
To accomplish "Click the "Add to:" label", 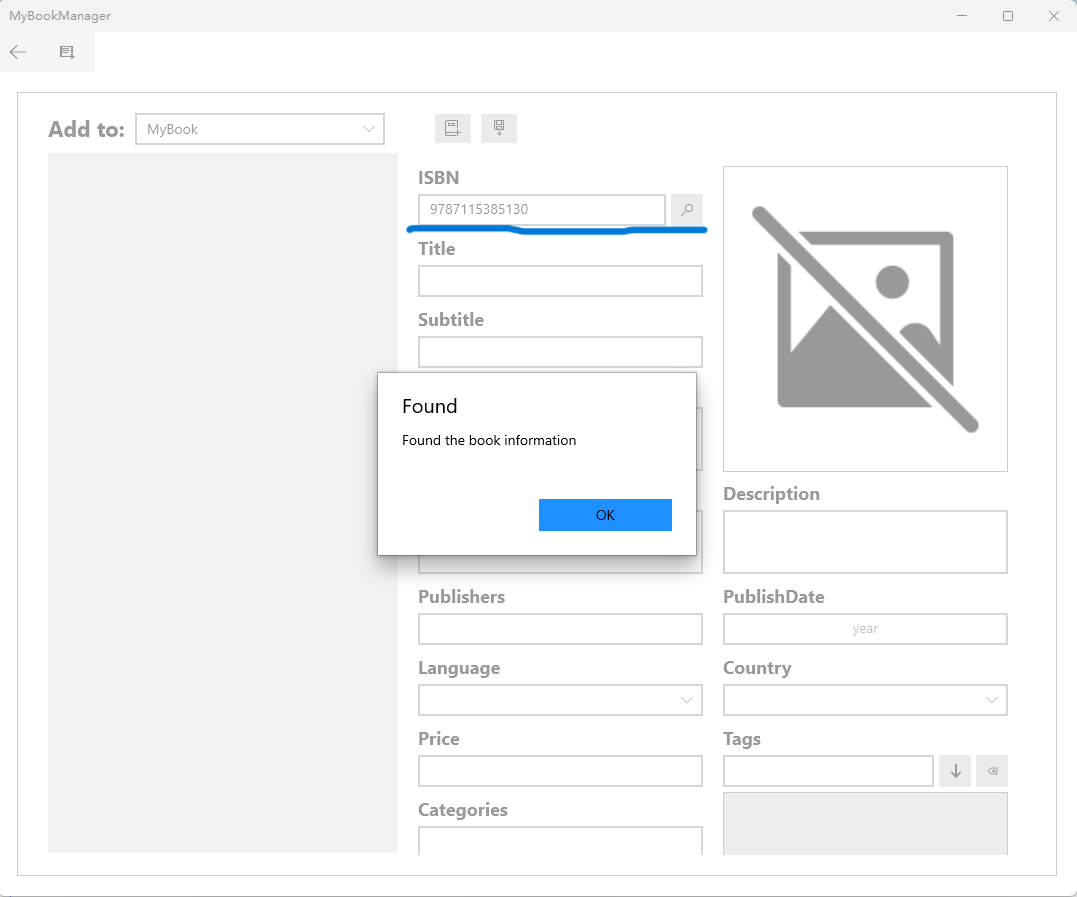I will coord(87,129).
